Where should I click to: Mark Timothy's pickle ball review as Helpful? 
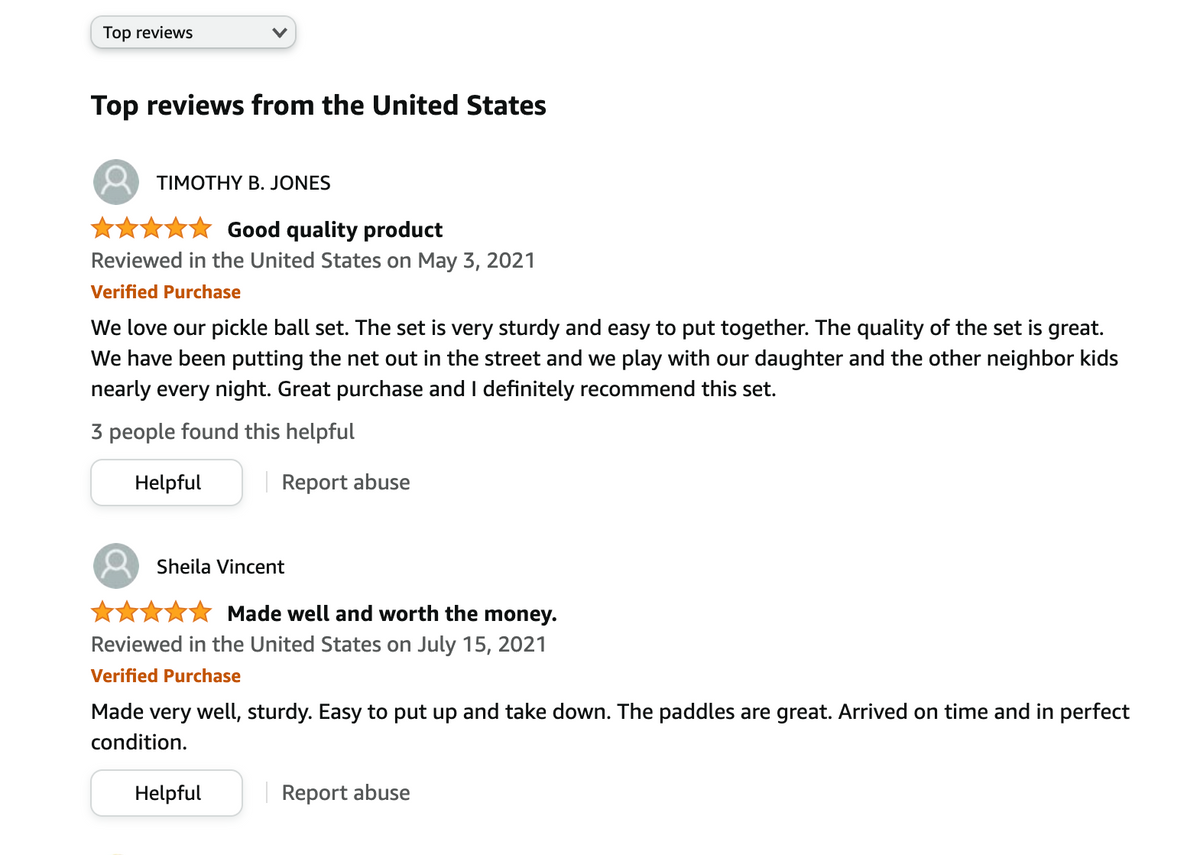tap(167, 483)
